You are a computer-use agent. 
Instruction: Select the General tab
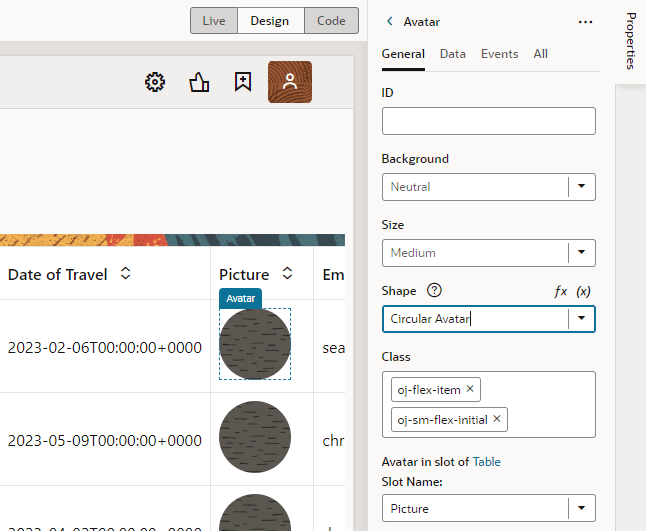tap(403, 54)
